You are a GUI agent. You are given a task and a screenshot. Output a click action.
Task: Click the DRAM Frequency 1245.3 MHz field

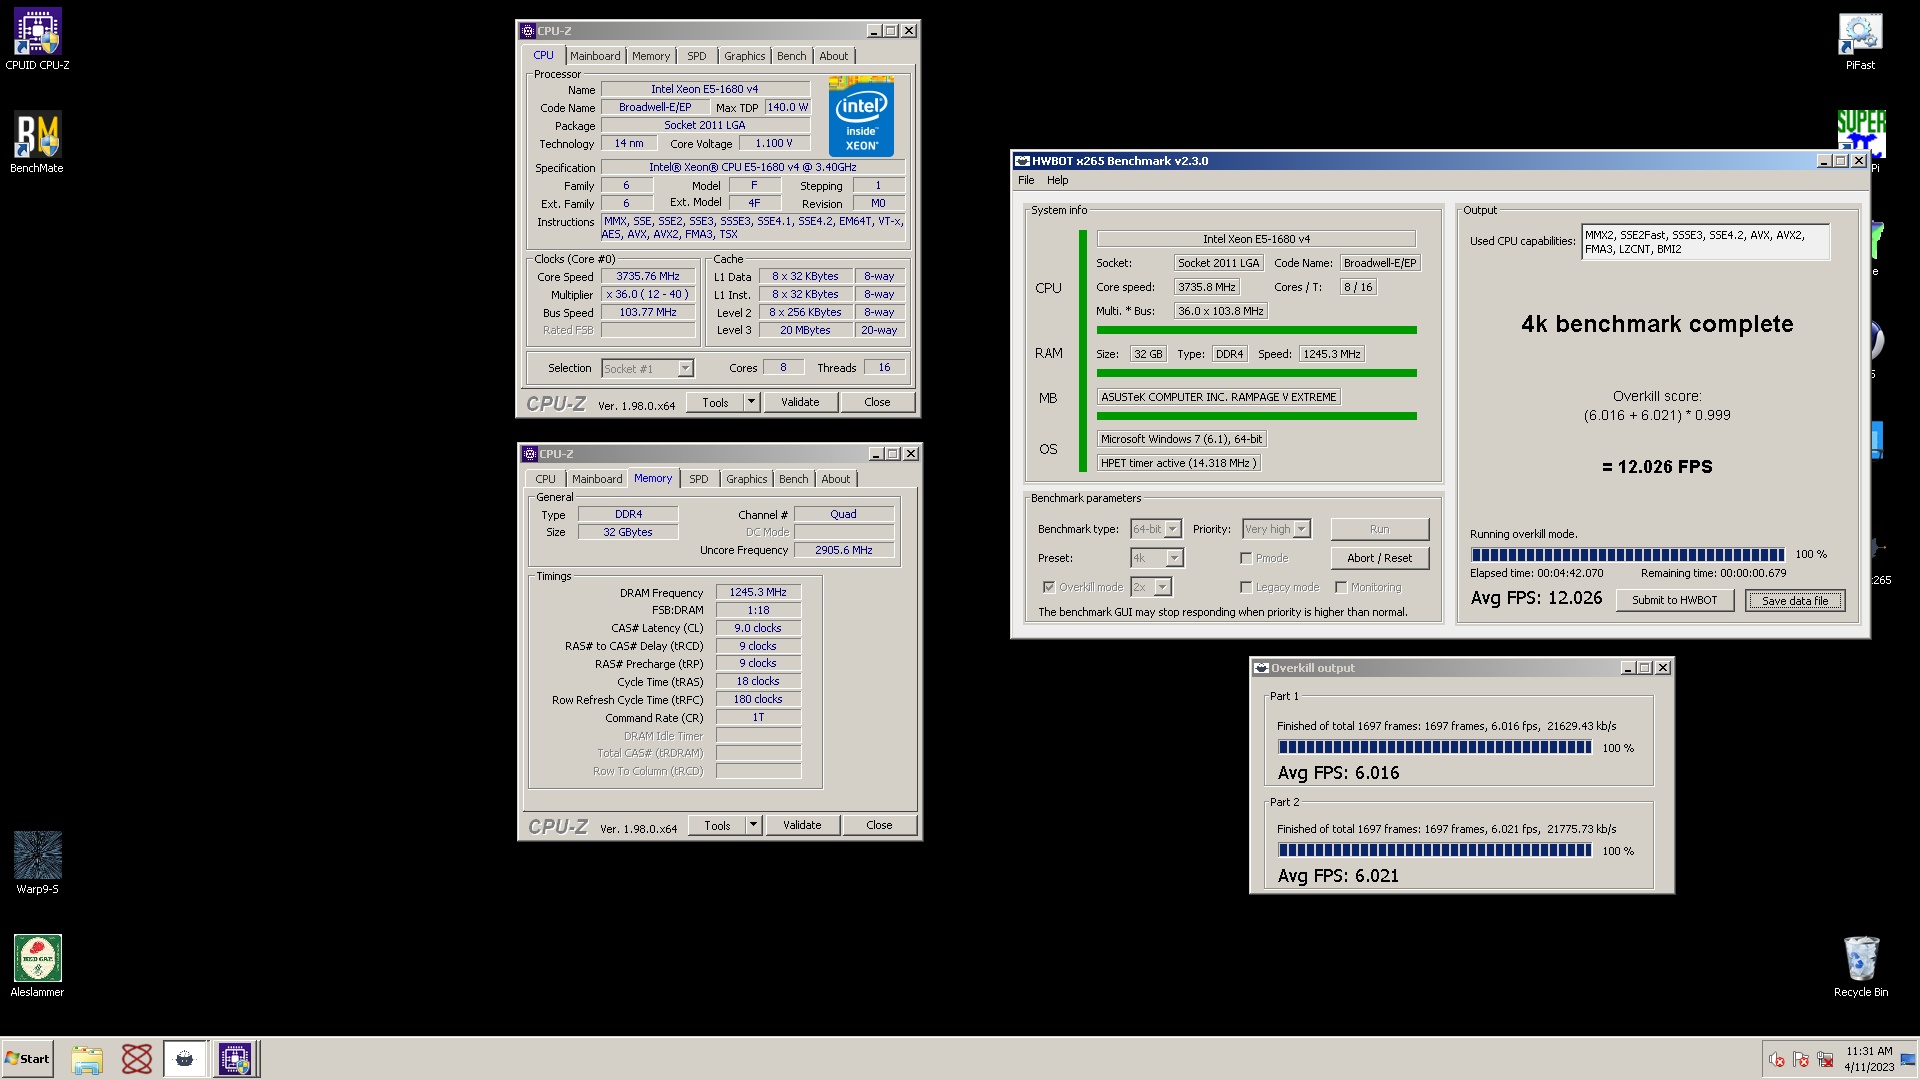click(758, 592)
